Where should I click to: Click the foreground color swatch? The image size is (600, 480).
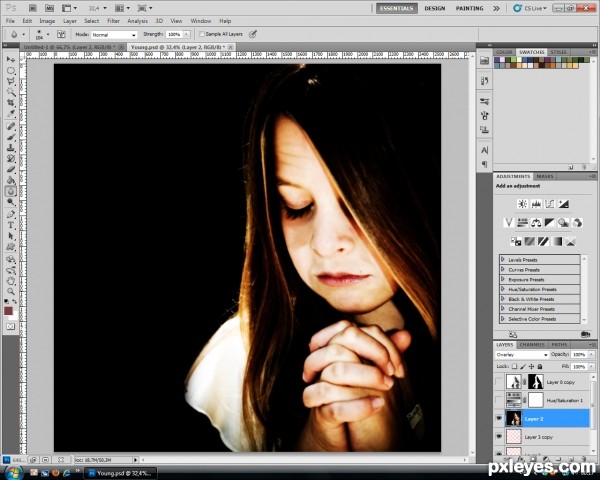click(x=8, y=310)
